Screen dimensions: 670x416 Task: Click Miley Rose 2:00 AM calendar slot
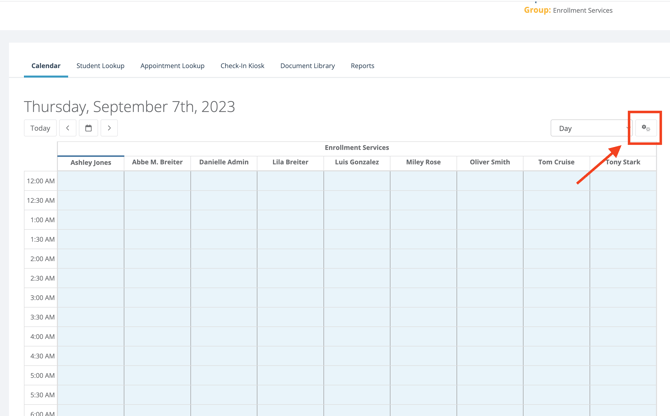tap(423, 259)
